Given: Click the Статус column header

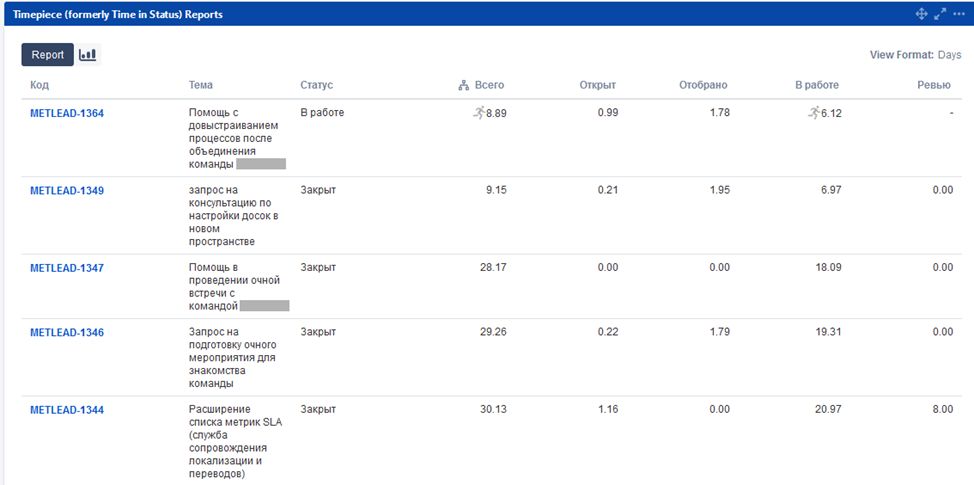Looking at the screenshot, I should (316, 86).
